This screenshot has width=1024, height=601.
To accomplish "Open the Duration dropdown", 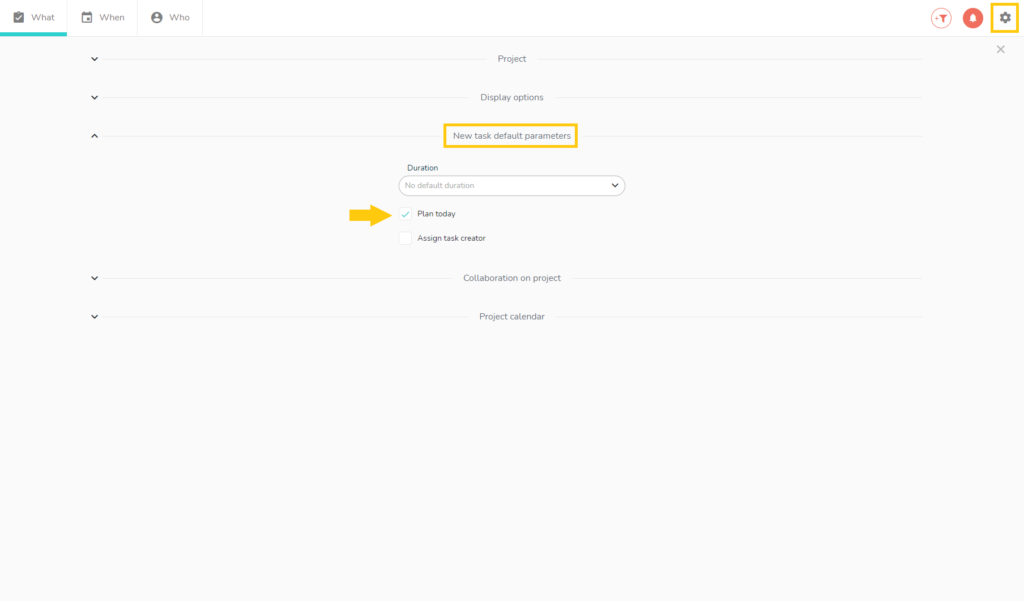I will pos(511,185).
